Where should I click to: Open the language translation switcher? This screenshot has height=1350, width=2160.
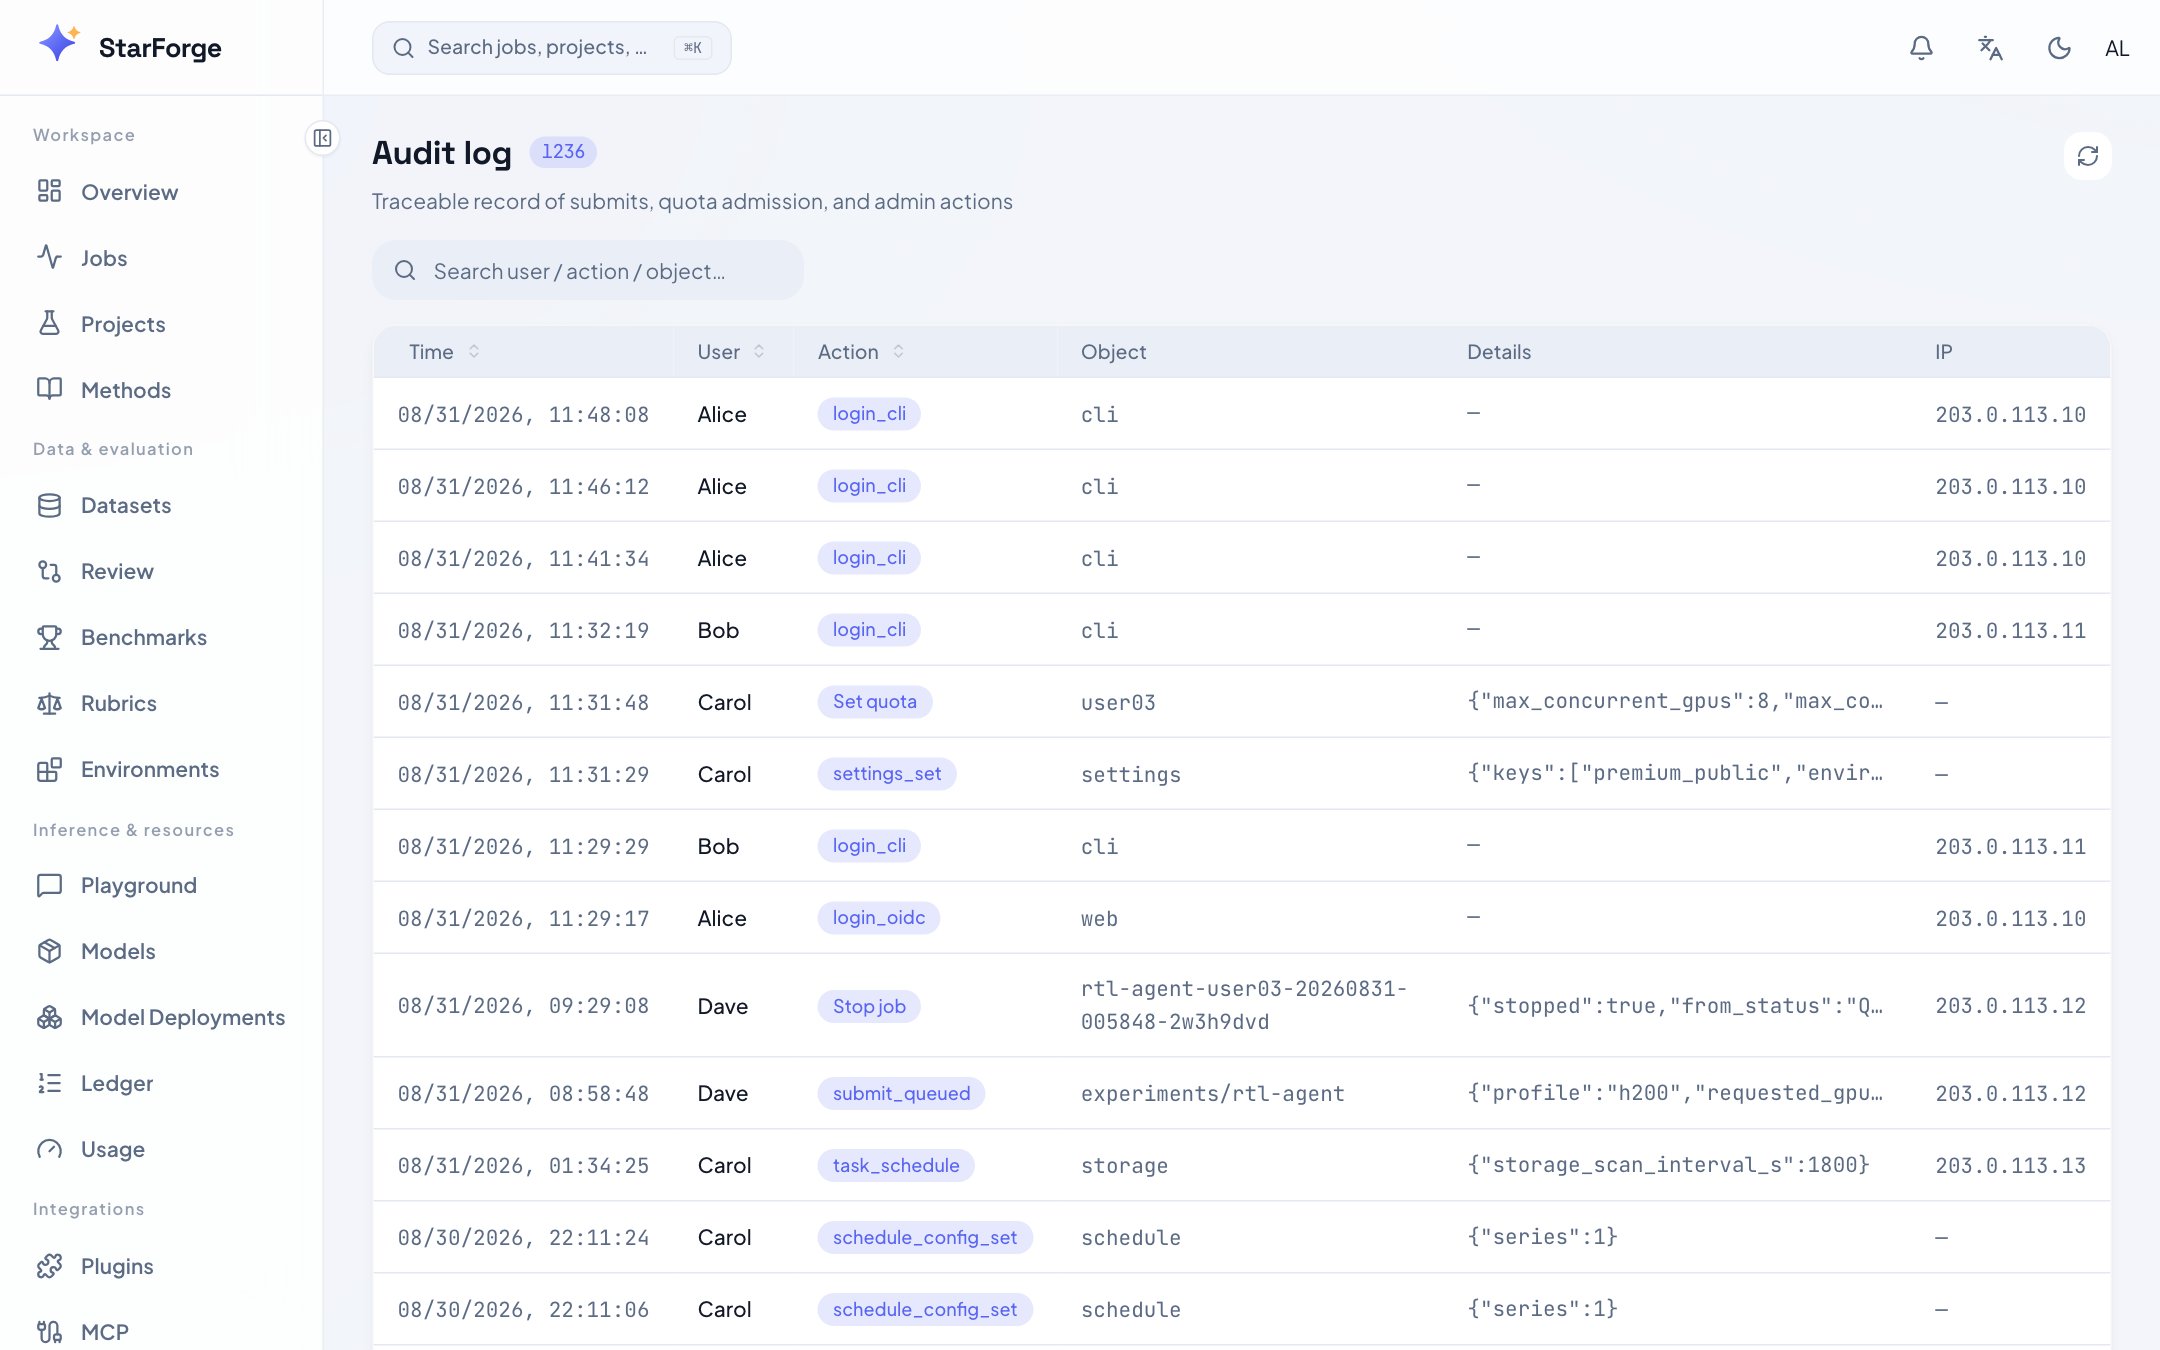pos(1990,48)
